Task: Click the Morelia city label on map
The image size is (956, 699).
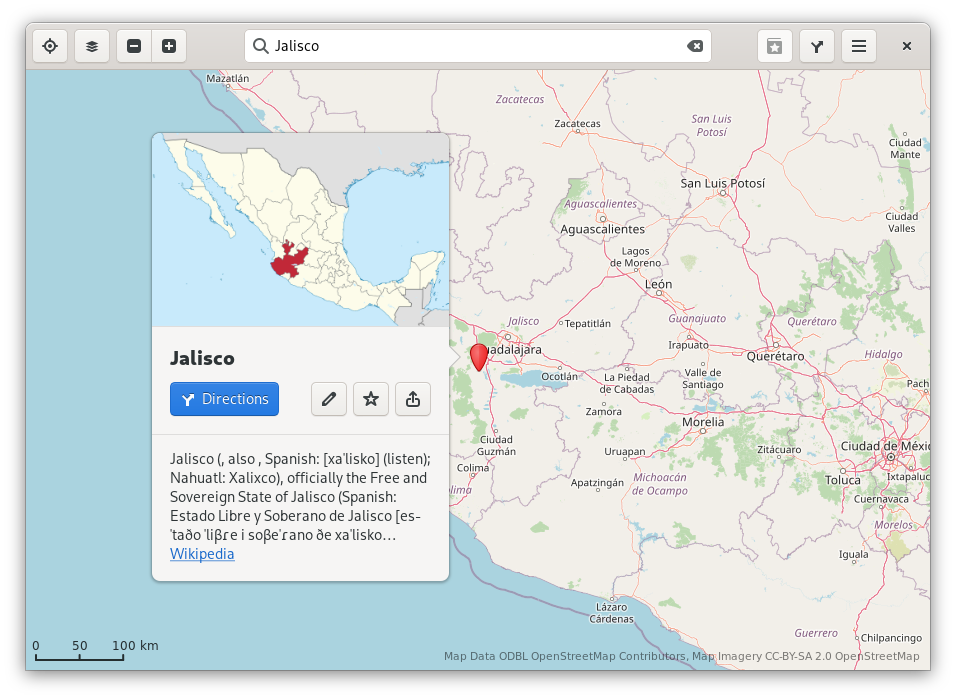Action: [702, 422]
